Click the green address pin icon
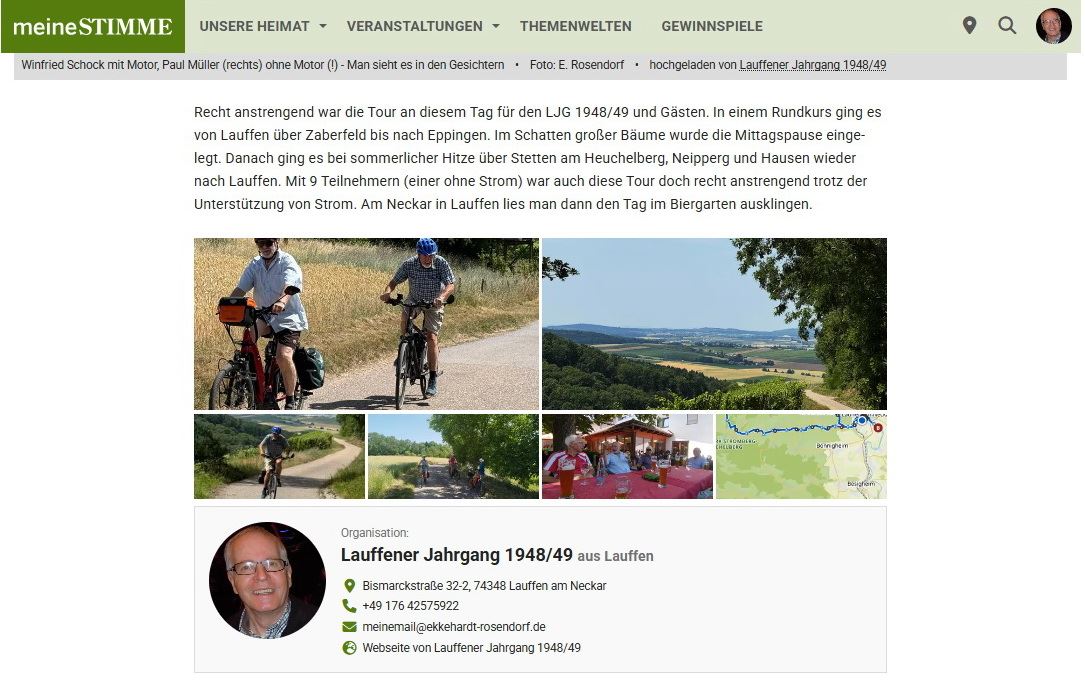The height and width of the screenshot is (686, 1085). [349, 586]
